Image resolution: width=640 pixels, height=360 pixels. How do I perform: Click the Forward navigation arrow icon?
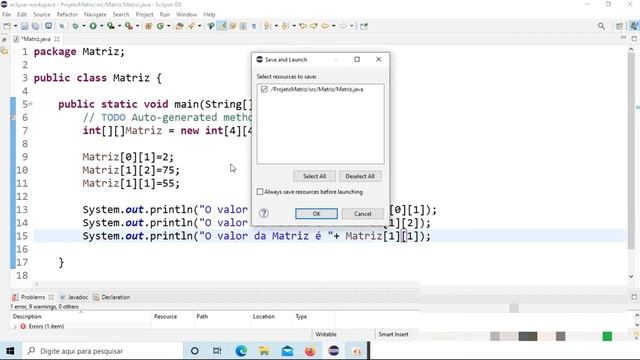(x=343, y=26)
